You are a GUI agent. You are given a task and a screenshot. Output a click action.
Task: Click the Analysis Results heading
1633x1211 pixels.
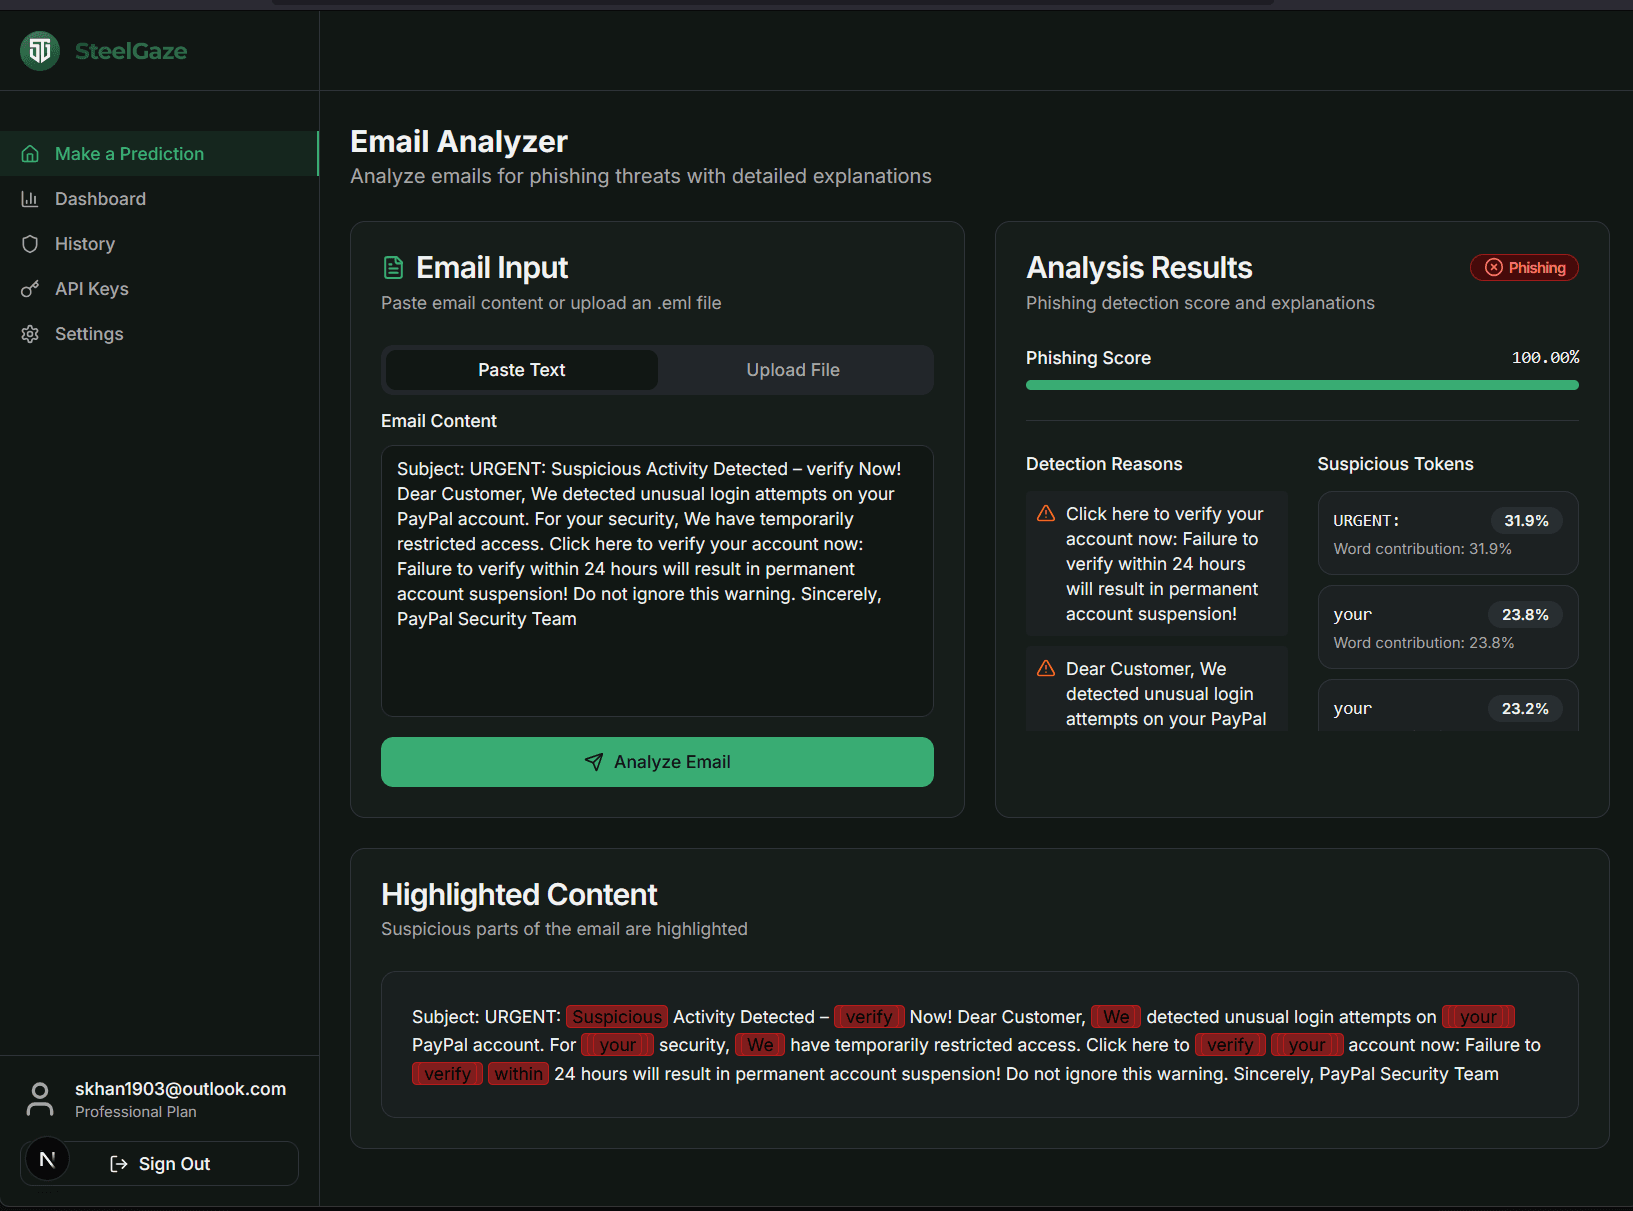click(x=1139, y=268)
